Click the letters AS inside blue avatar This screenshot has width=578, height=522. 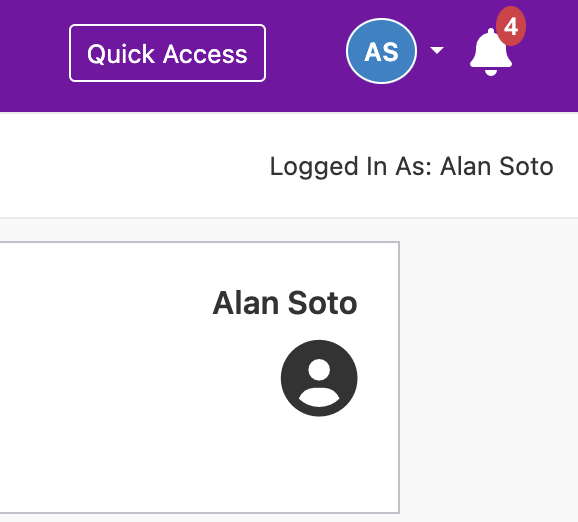(x=382, y=52)
